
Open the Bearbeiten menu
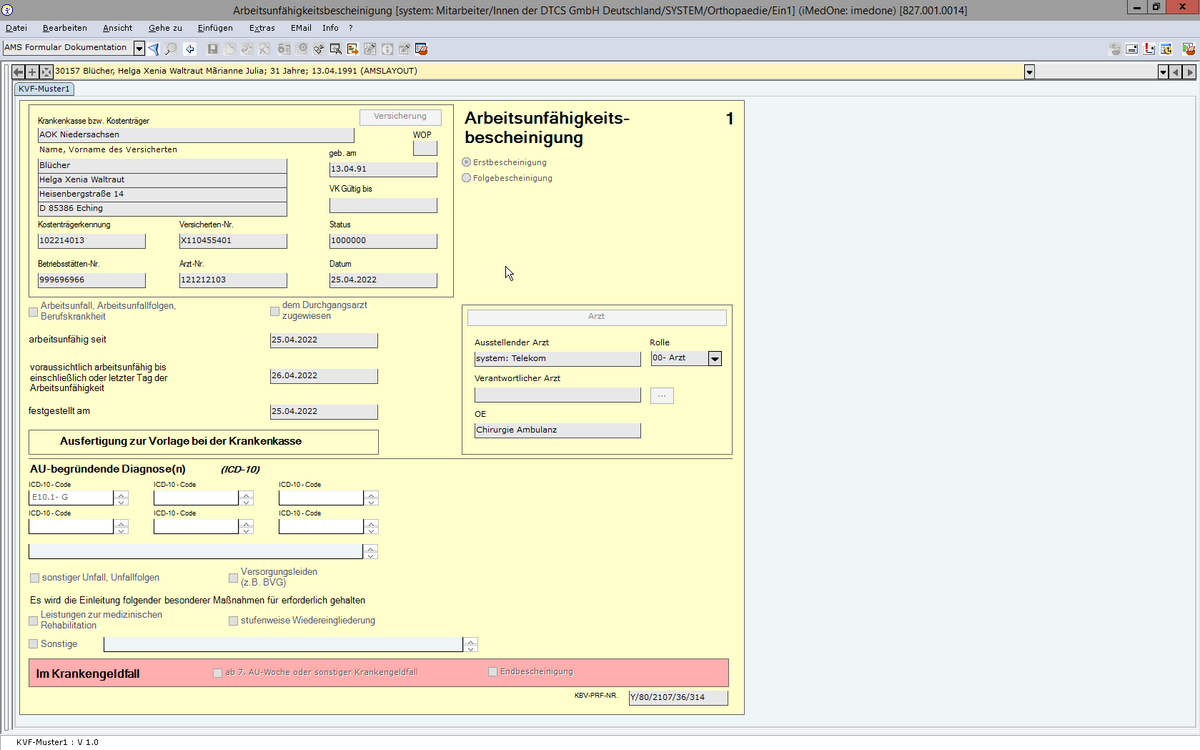pos(66,28)
